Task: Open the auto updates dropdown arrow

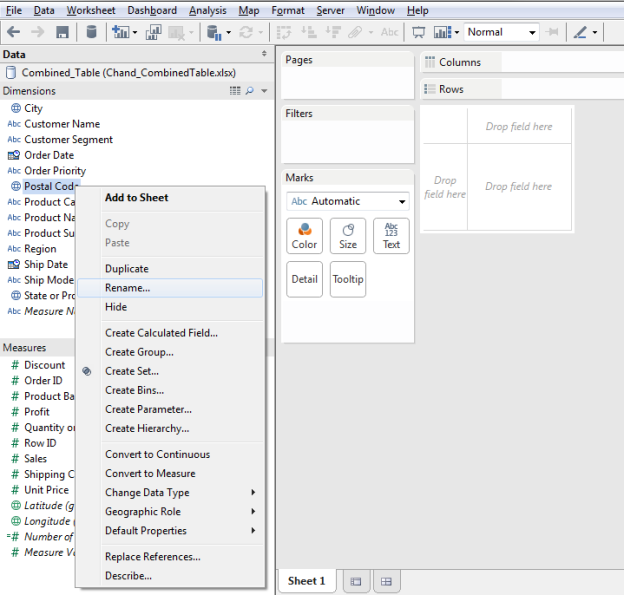Action: coord(228,33)
